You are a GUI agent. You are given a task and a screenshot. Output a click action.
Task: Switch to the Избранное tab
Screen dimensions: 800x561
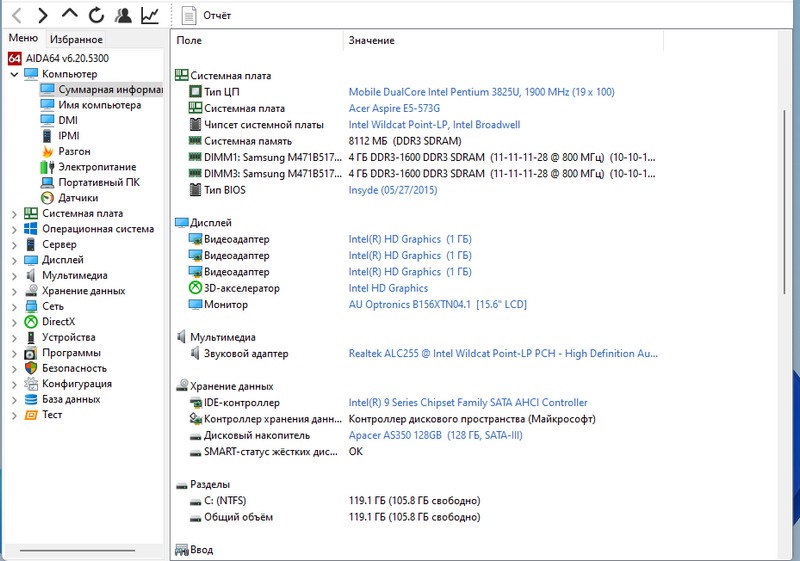[x=76, y=40]
